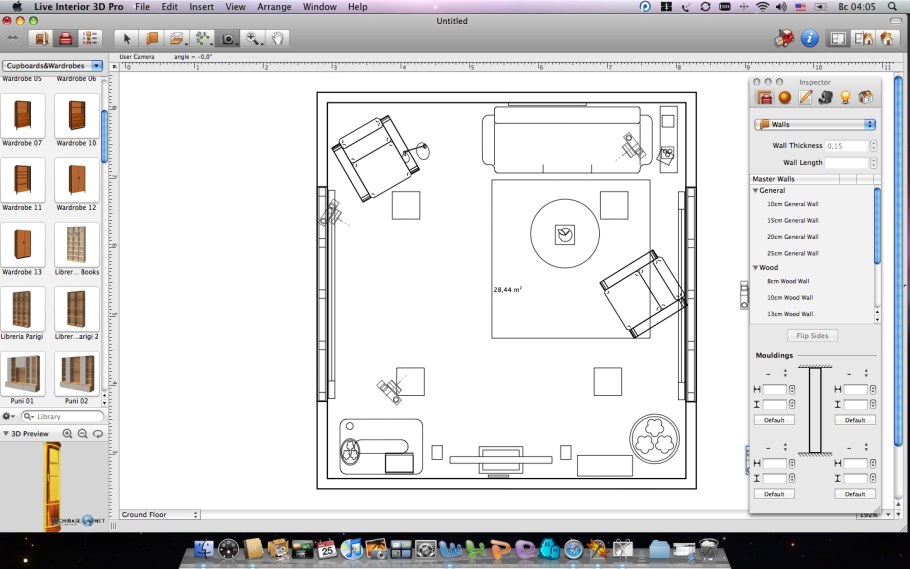Open the material sphere tab in Inspector

click(785, 97)
